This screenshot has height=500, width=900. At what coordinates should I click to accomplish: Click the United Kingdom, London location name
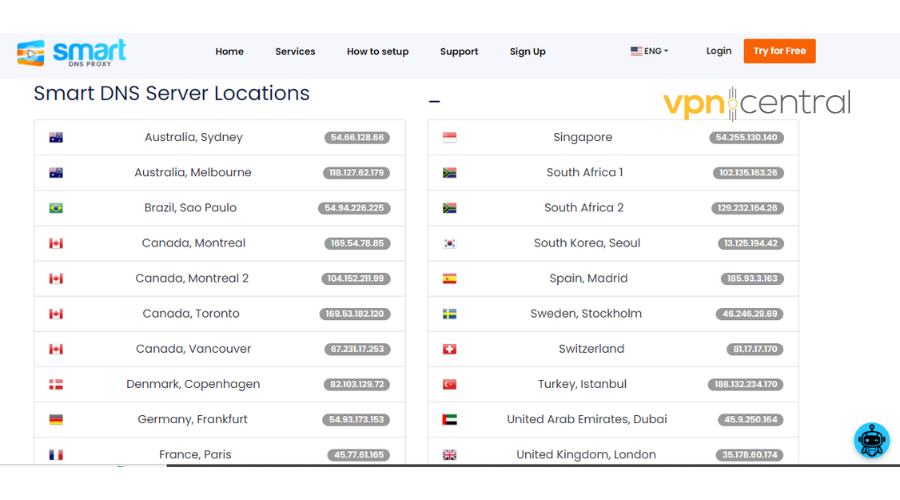(x=586, y=455)
